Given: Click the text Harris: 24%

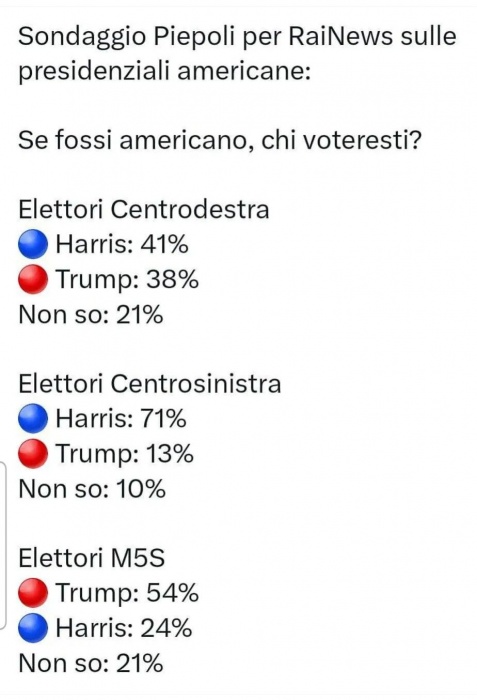Looking at the screenshot, I should point(124,628).
